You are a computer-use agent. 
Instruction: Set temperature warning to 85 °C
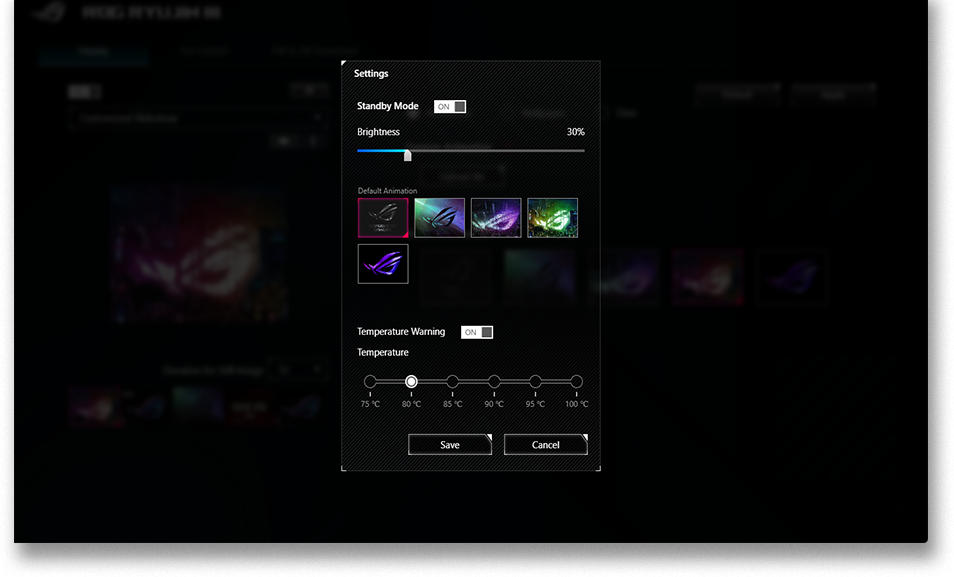(x=453, y=382)
